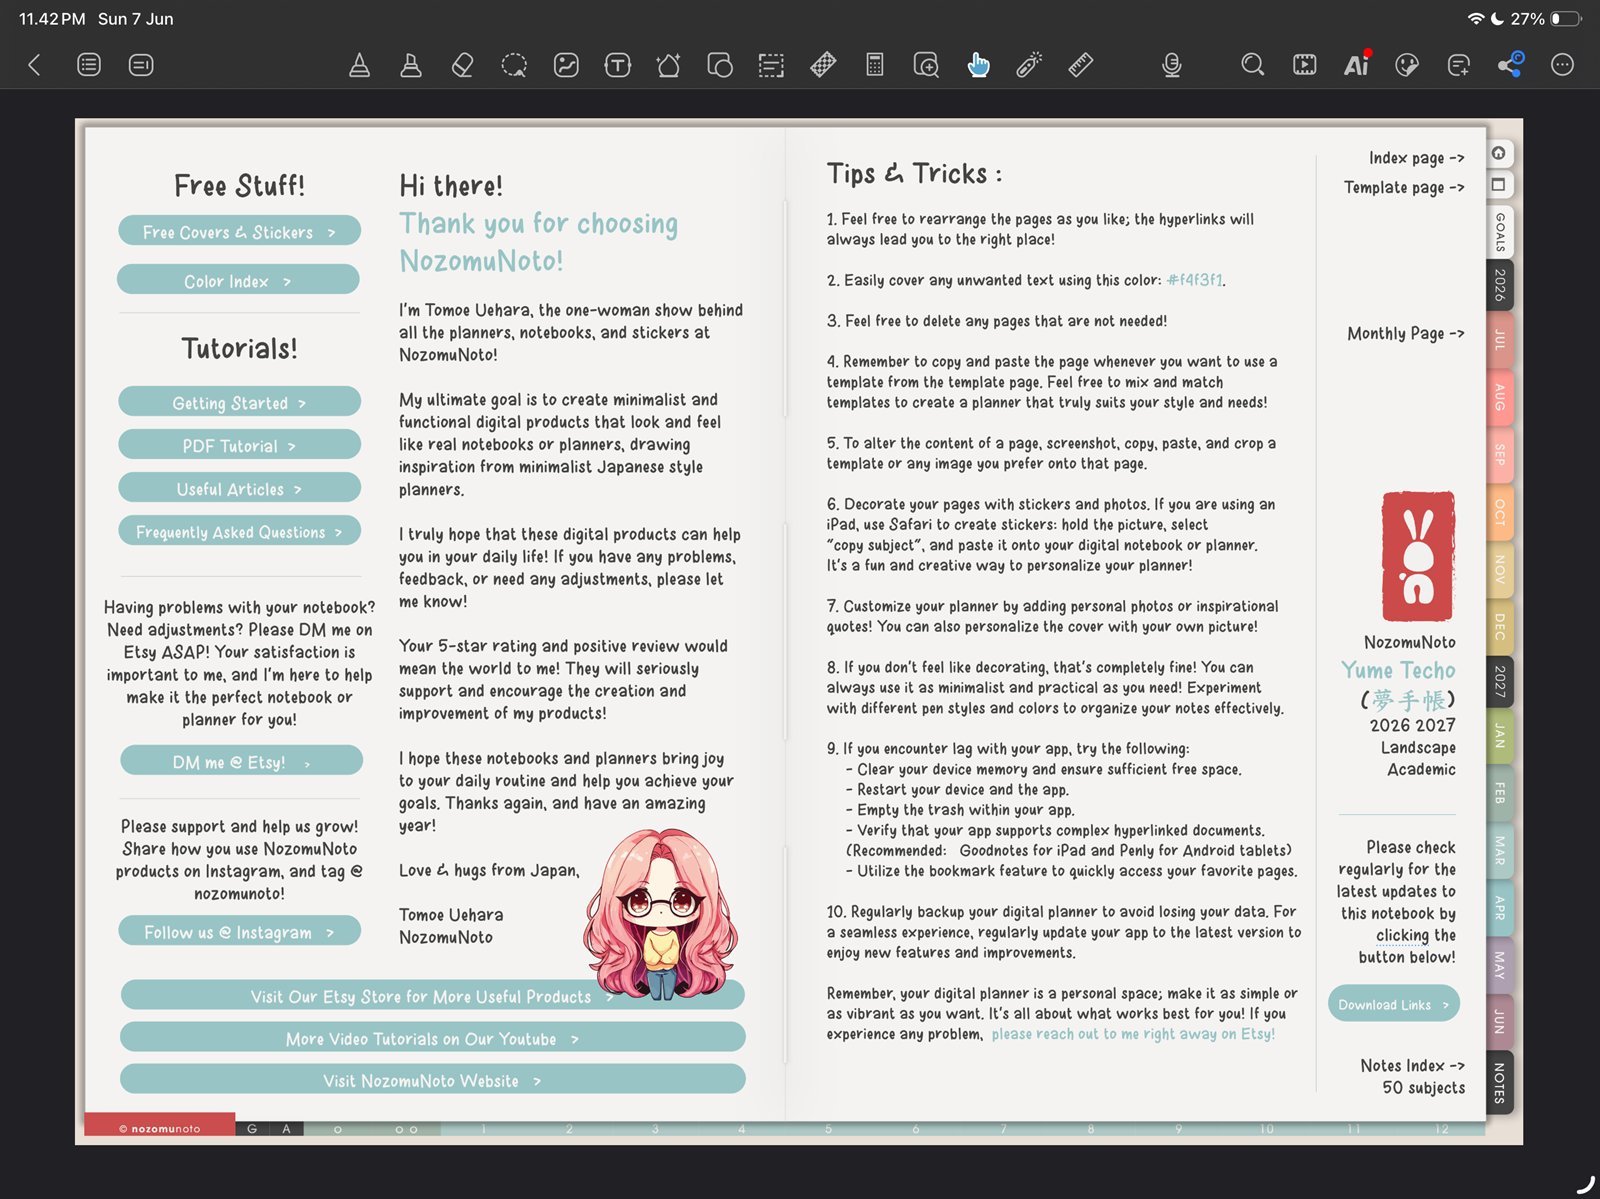
Task: Go to the AUG month tab
Action: 1499,397
